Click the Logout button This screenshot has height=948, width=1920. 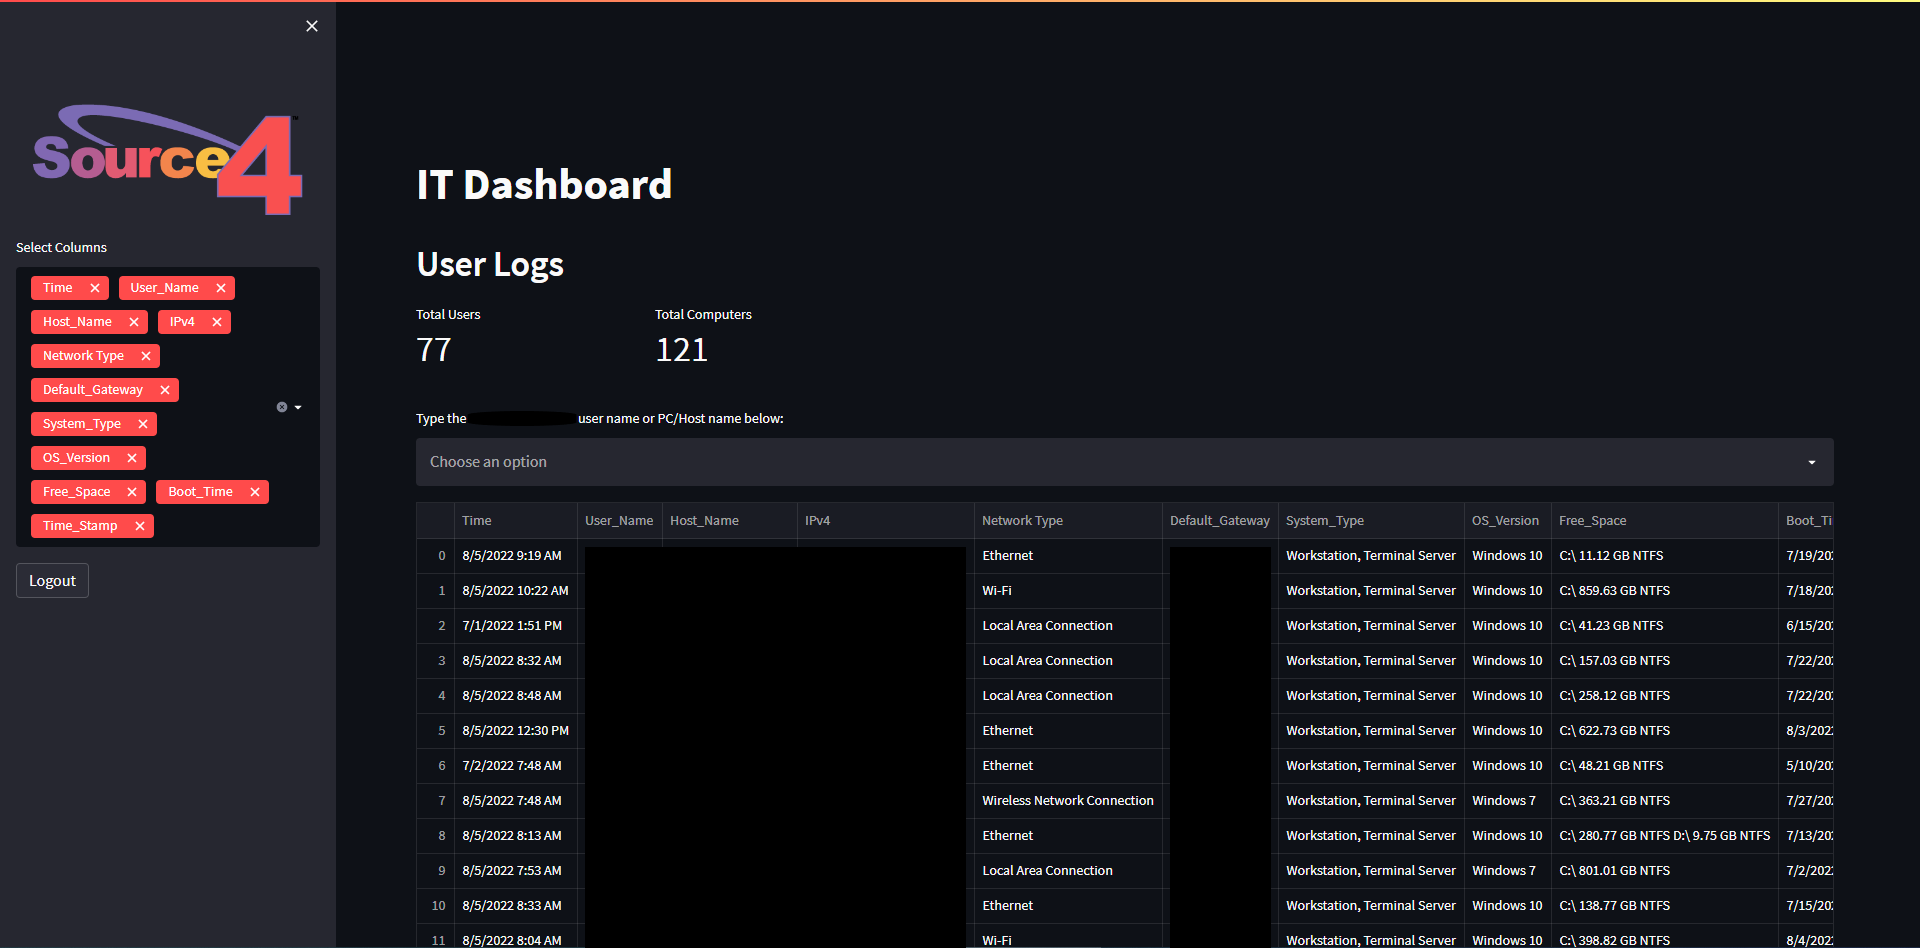[52, 581]
